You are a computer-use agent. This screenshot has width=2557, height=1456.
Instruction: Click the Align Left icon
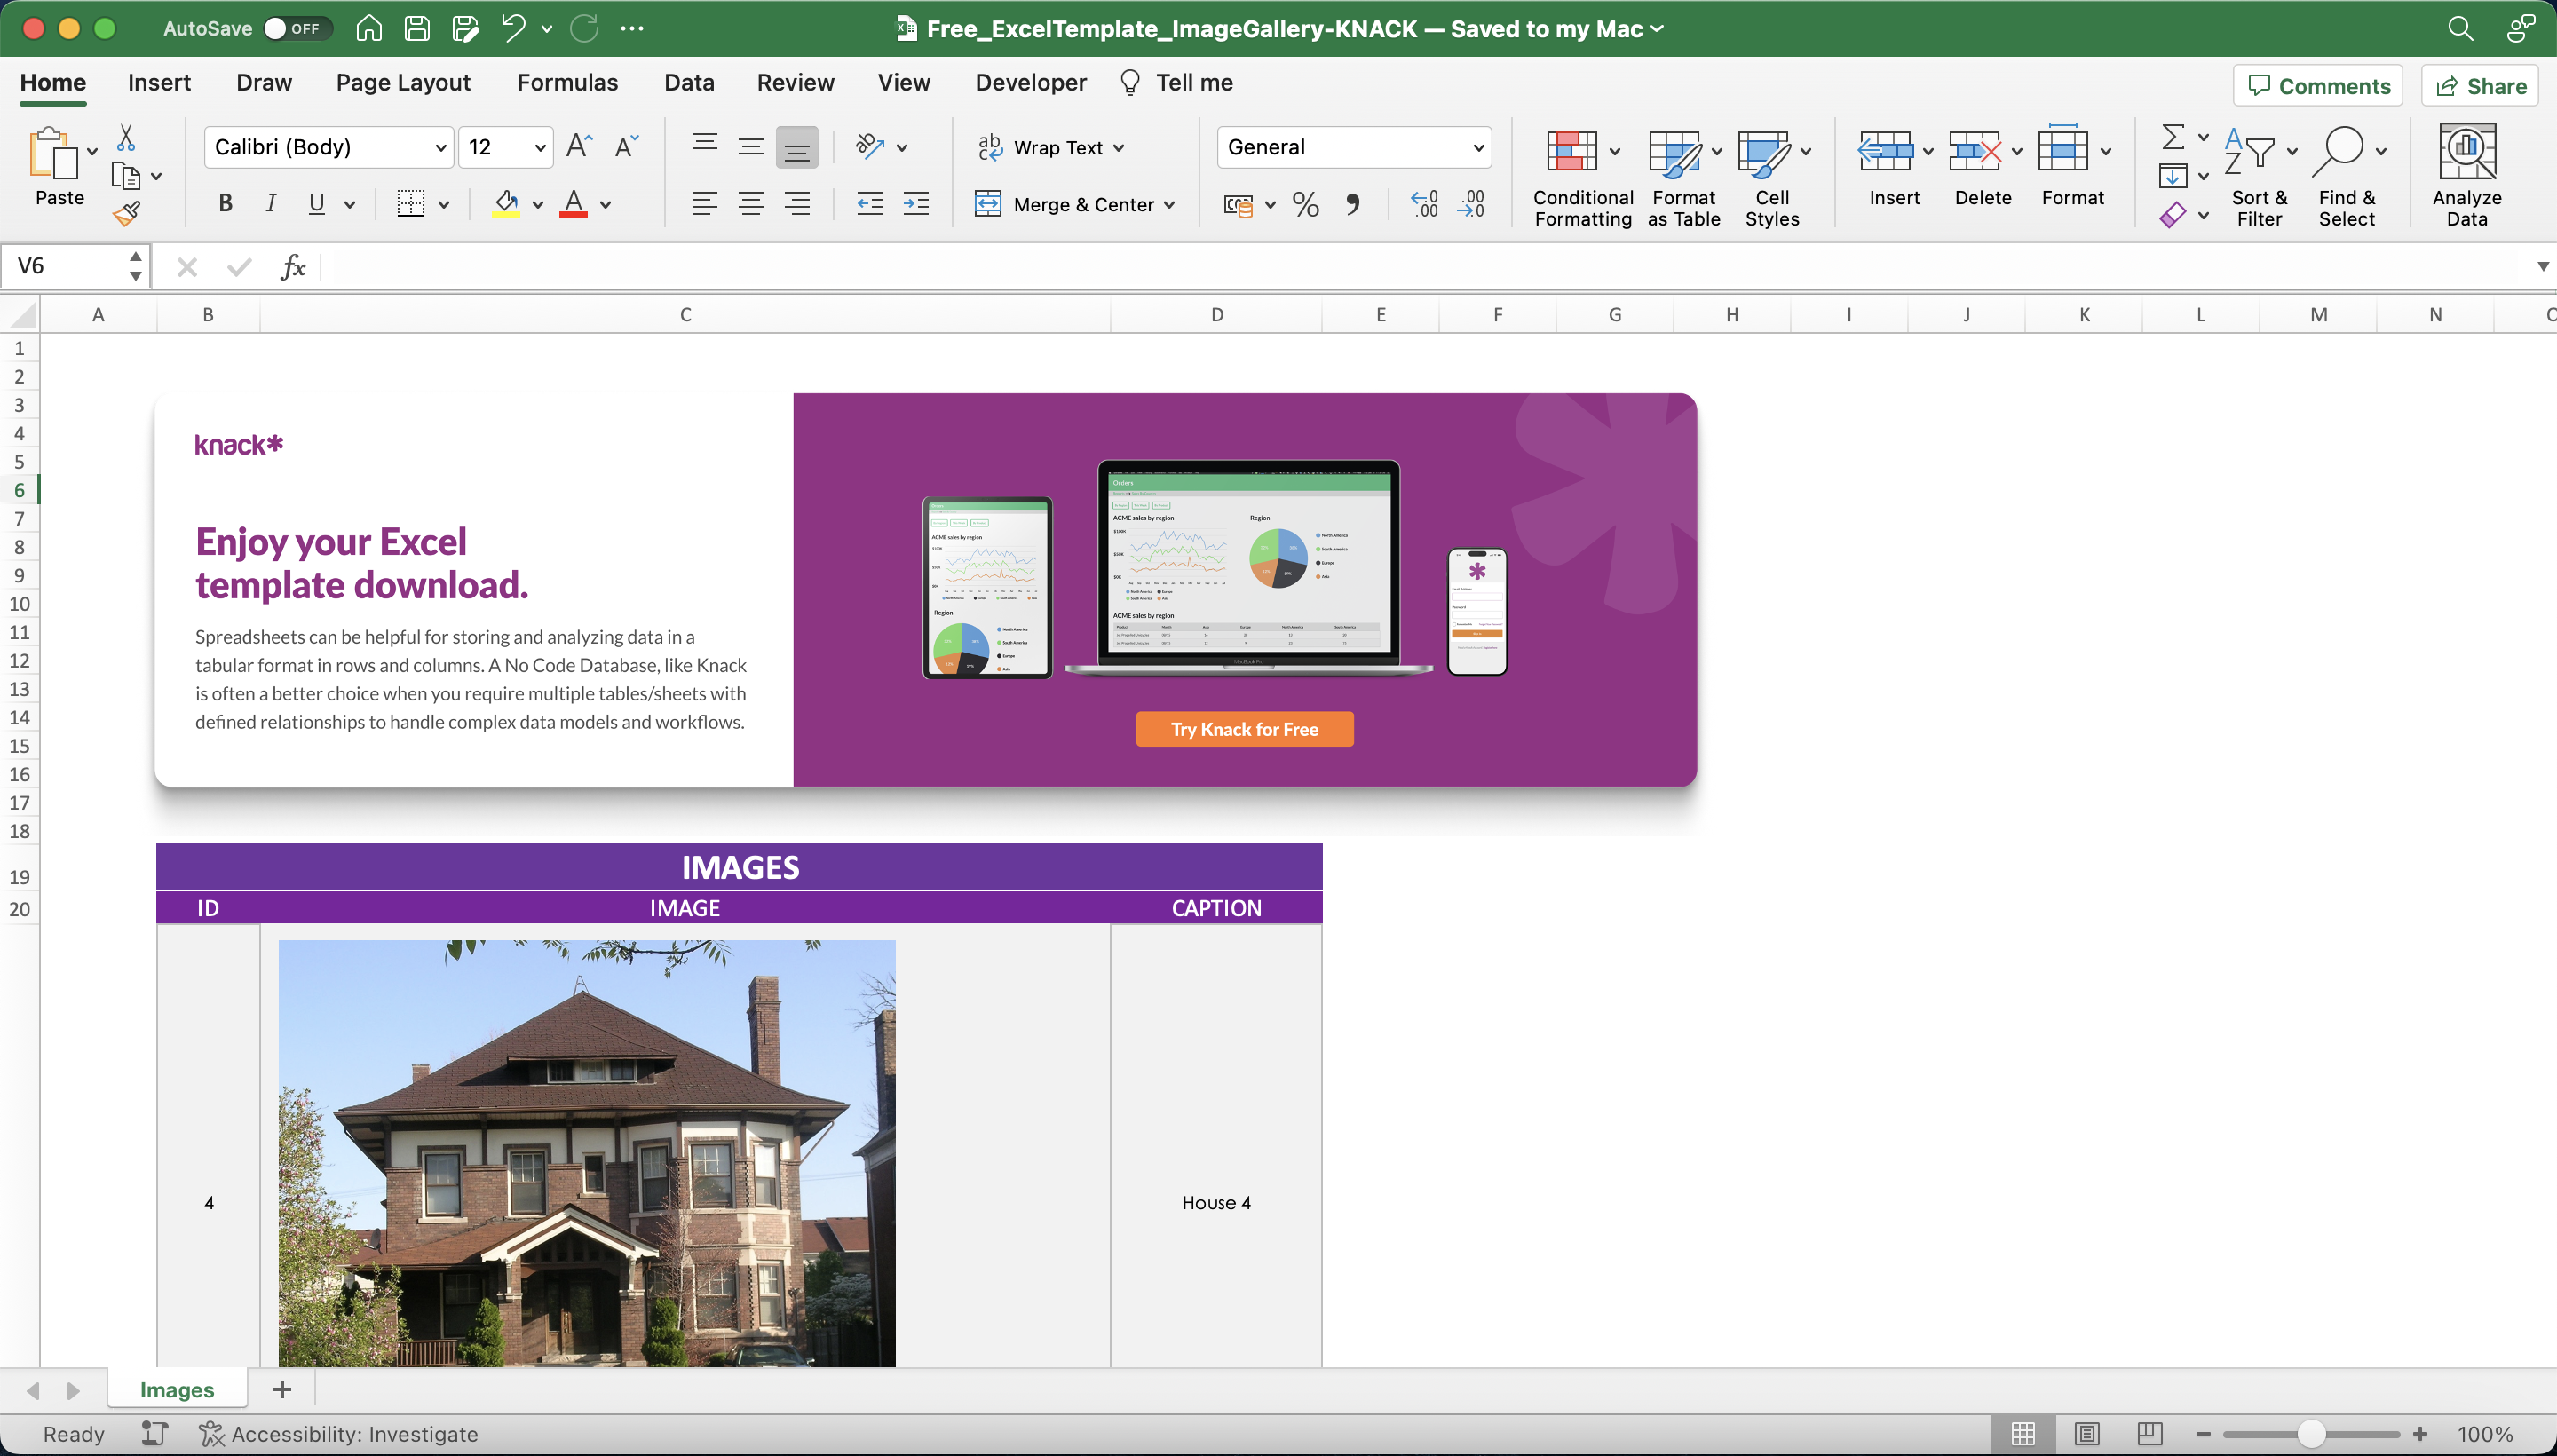tap(704, 204)
